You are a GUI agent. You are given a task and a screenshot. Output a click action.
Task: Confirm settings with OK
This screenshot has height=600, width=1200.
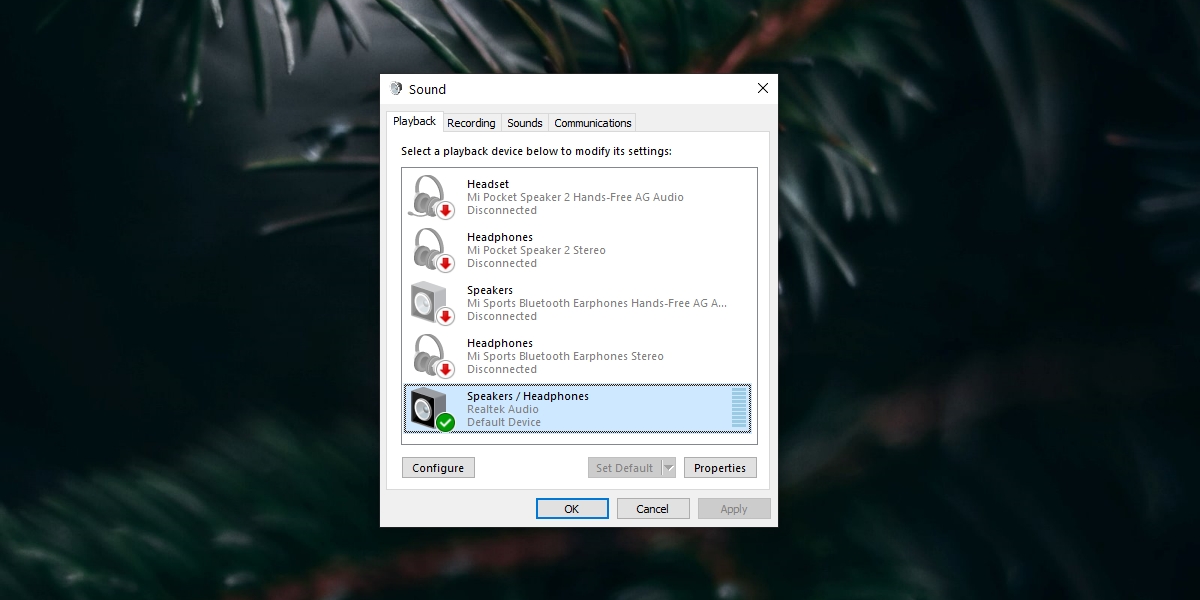[x=572, y=508]
